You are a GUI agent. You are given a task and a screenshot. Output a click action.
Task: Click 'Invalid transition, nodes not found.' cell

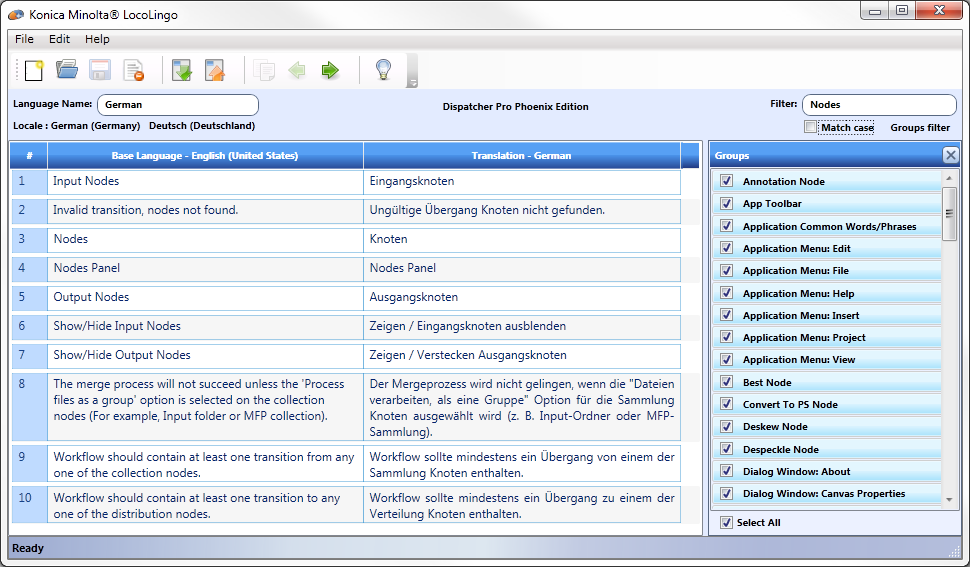[x=205, y=210]
